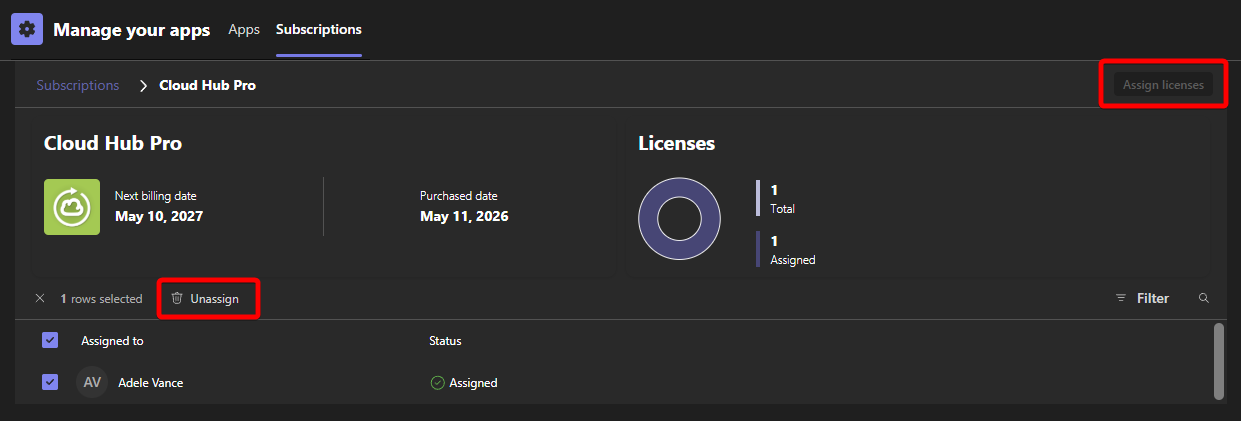Click the vertical scrollbar of the list

[1218, 360]
